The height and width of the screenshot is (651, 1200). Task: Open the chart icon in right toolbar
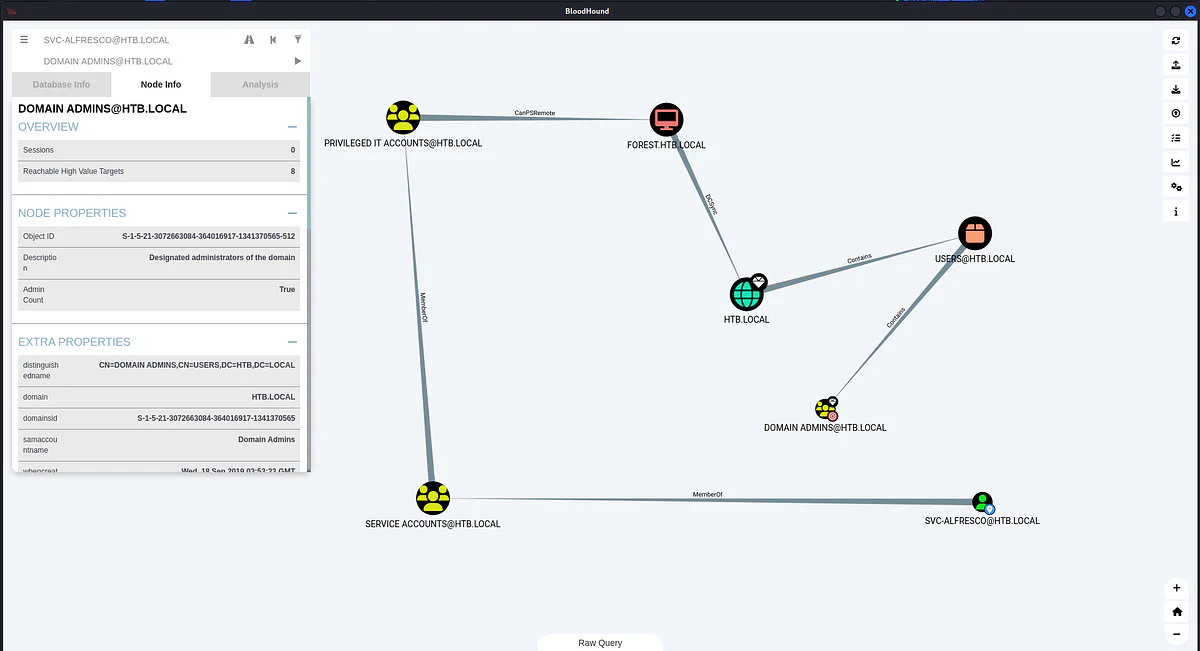[x=1176, y=163]
